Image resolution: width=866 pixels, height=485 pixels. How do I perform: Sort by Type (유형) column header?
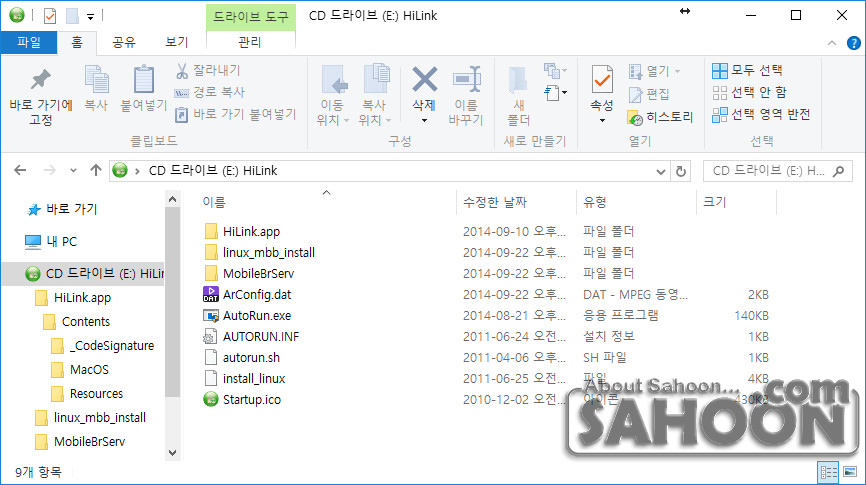(x=595, y=202)
